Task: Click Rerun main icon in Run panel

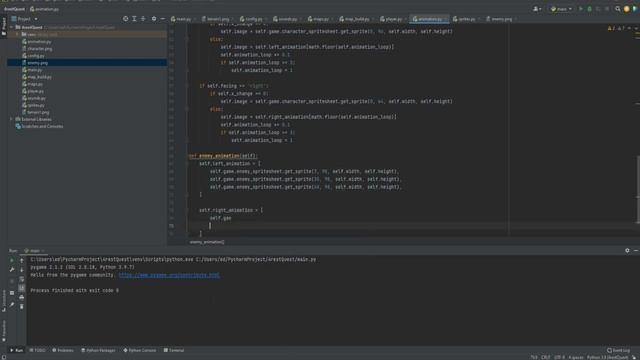Action: 12,260
